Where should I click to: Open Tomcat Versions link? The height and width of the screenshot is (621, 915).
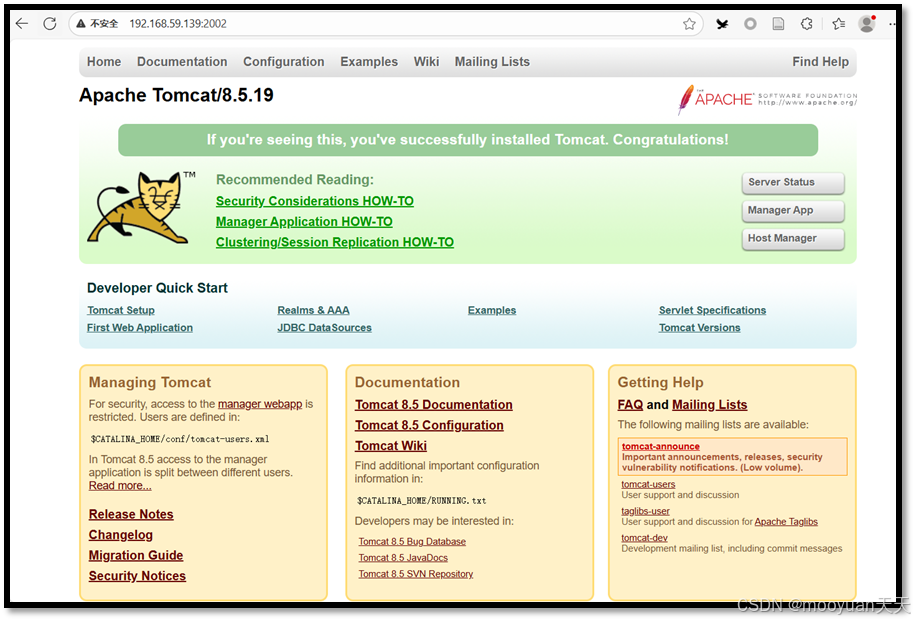(x=700, y=328)
